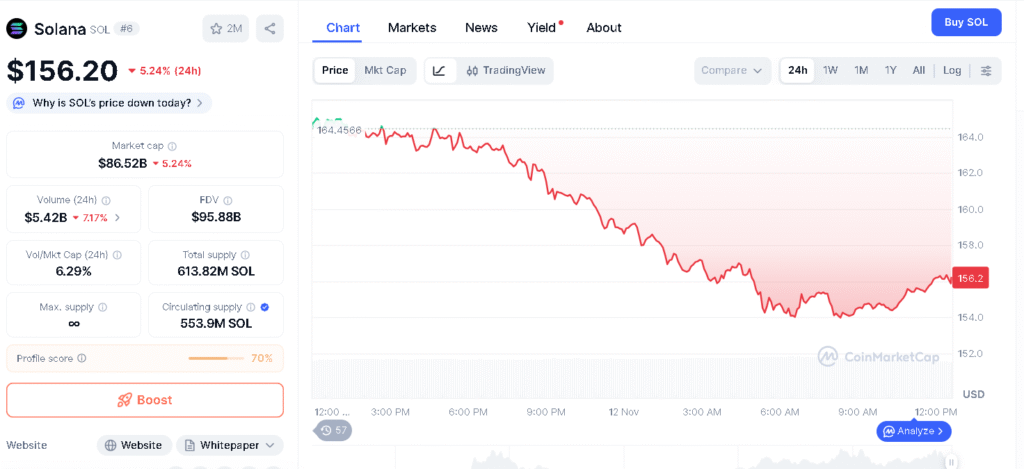Switch to the News tab
The width and height of the screenshot is (1024, 469).
pos(481,28)
